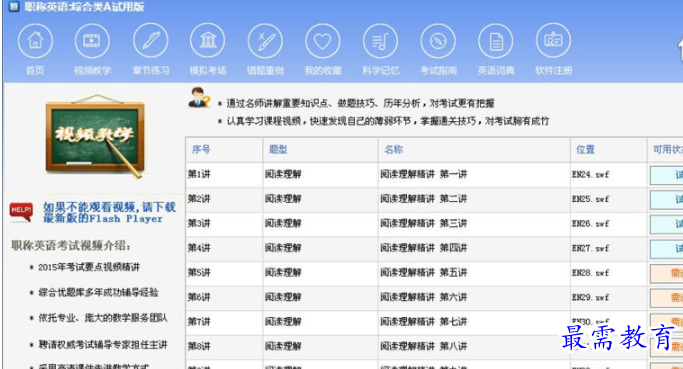This screenshot has width=683, height=369.
Task: Click orange register button for 第5讲 row
Action: [666, 273]
